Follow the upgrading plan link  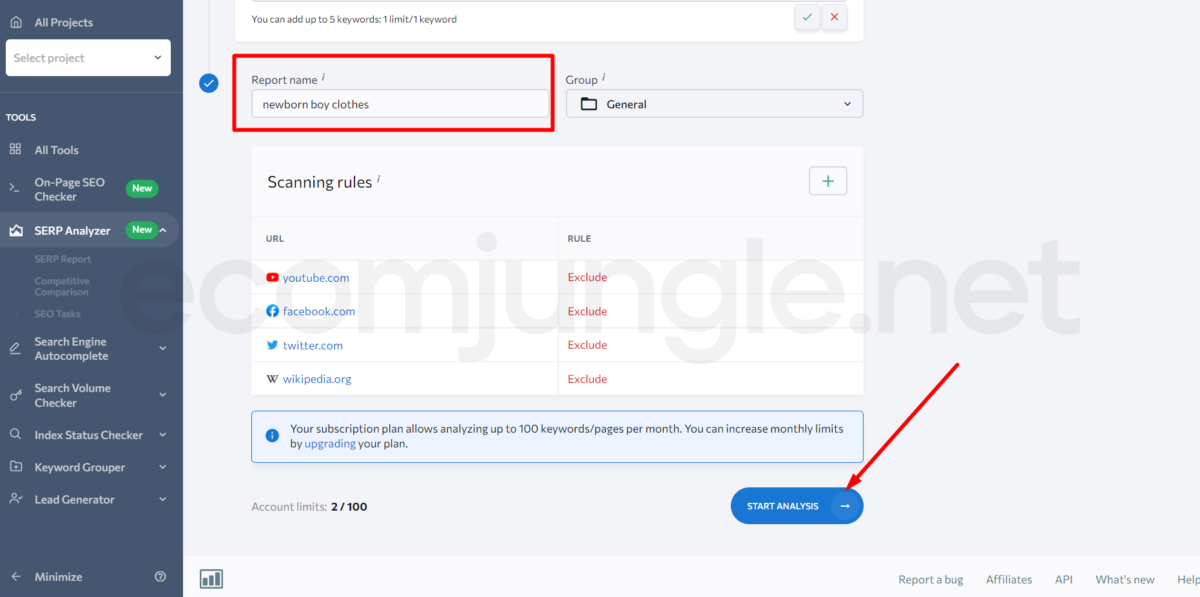coord(330,443)
